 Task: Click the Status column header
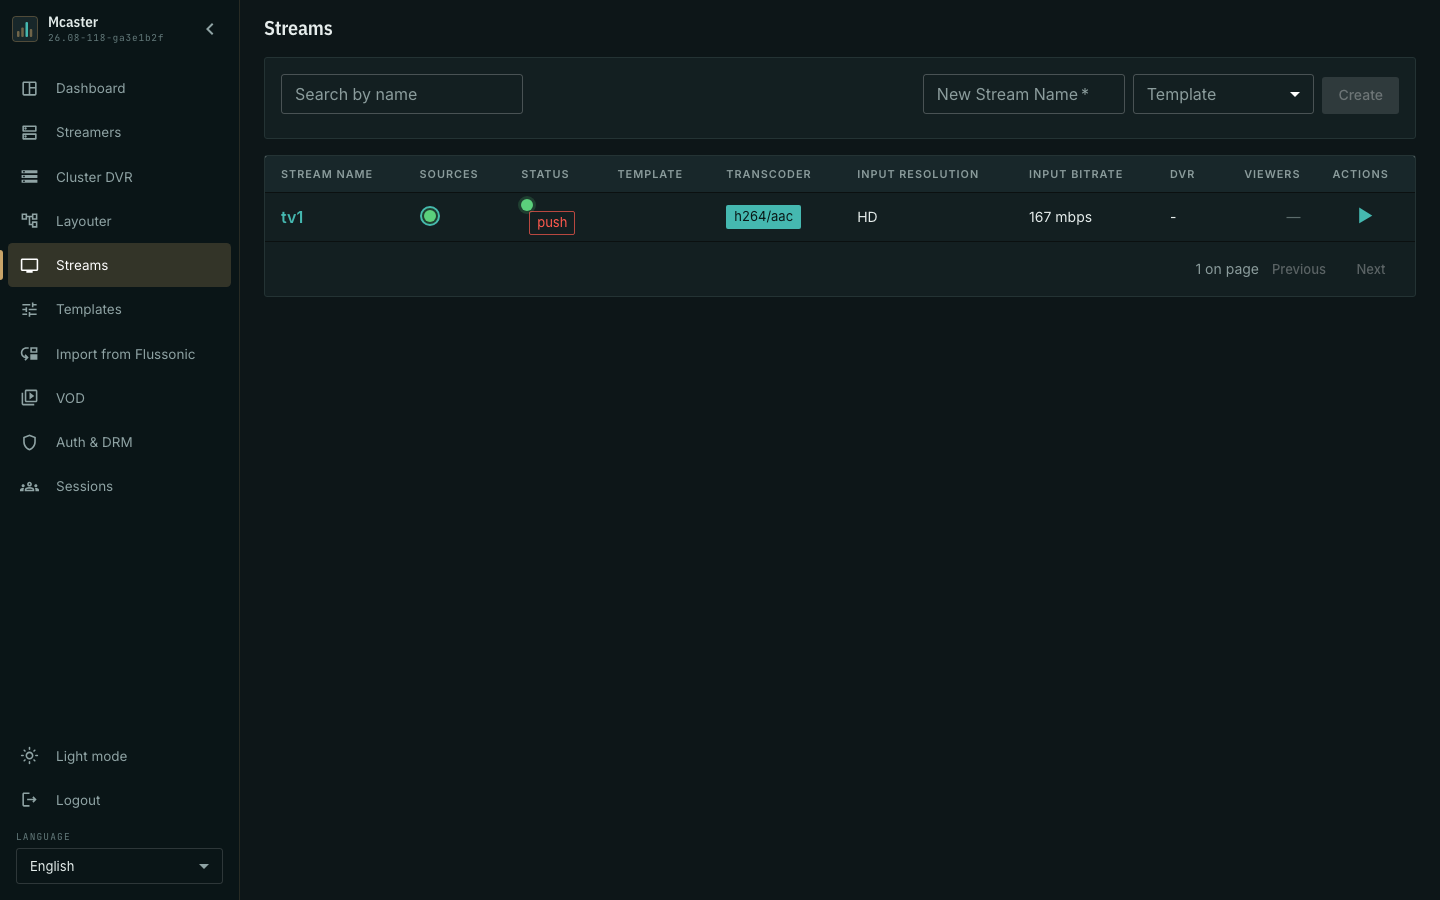click(x=545, y=174)
